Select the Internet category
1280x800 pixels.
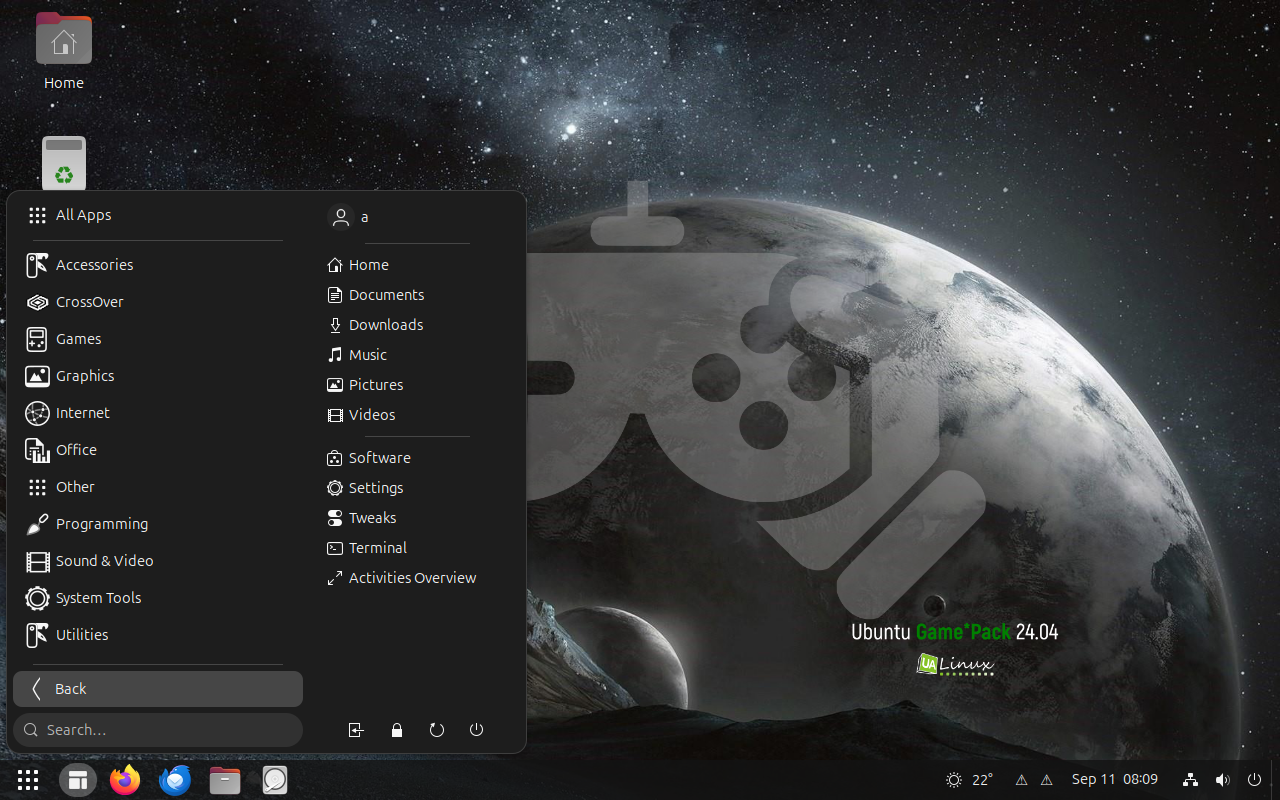(x=82, y=413)
